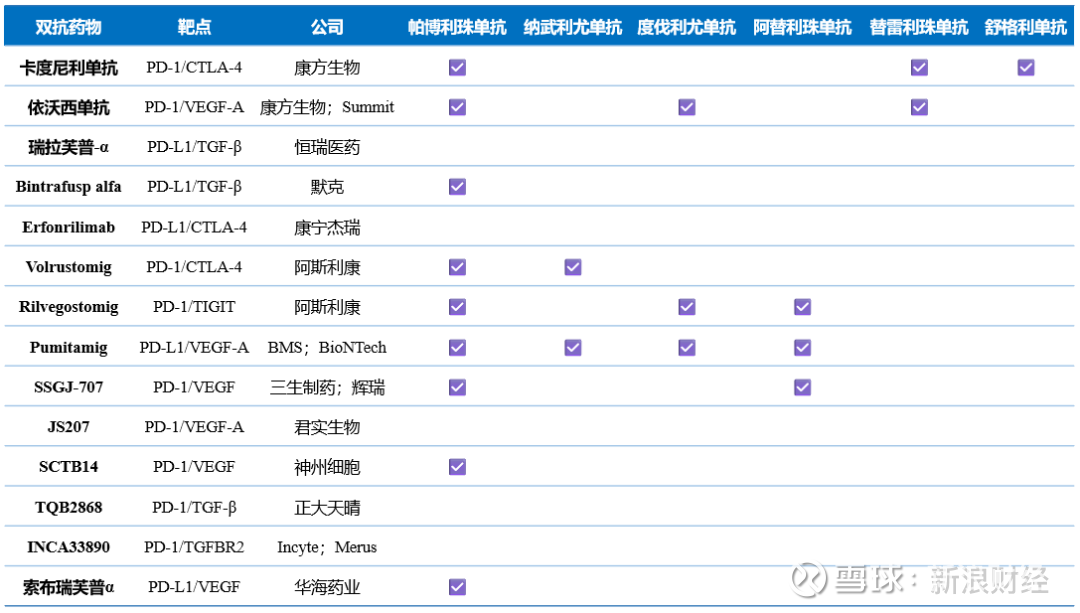
Task: Uncheck SSGJ-707 box under 帕博利珠单抗
Action: (x=457, y=388)
